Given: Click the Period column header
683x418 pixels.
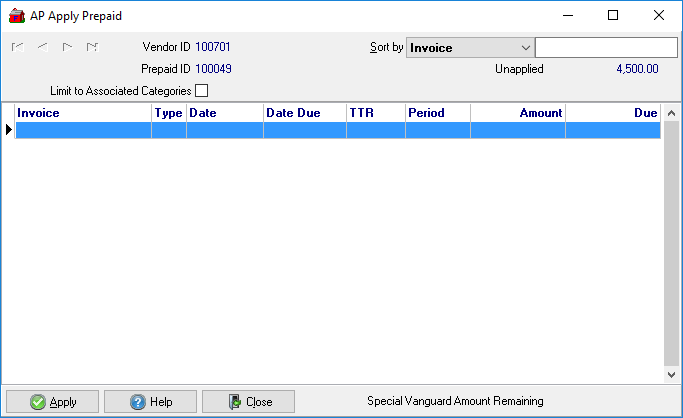Looking at the screenshot, I should point(437,113).
